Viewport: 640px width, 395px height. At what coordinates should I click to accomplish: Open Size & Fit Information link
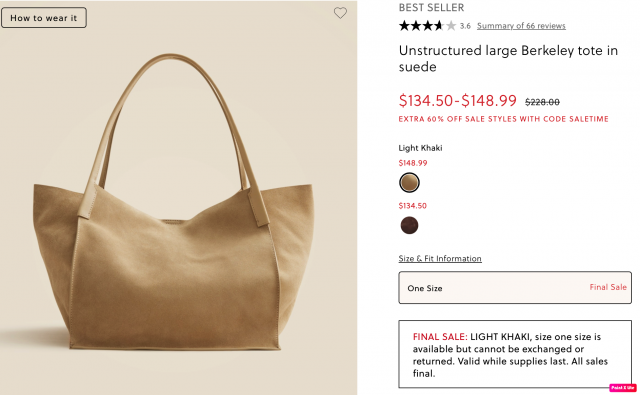click(x=440, y=258)
